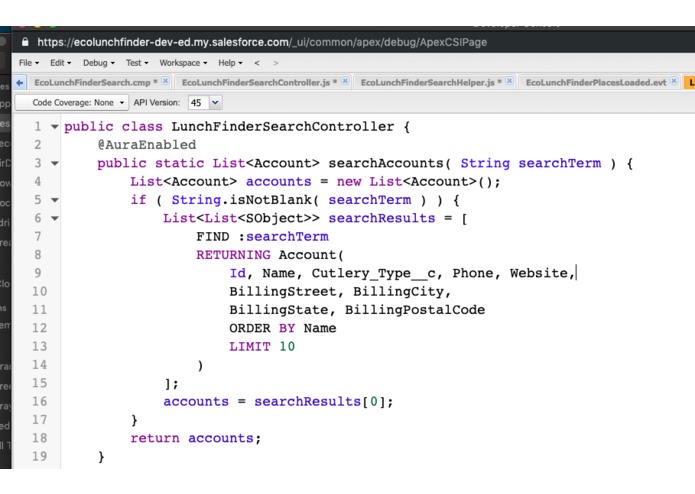
Task: Click the back navigation arrow beside Help
Action: [257, 63]
